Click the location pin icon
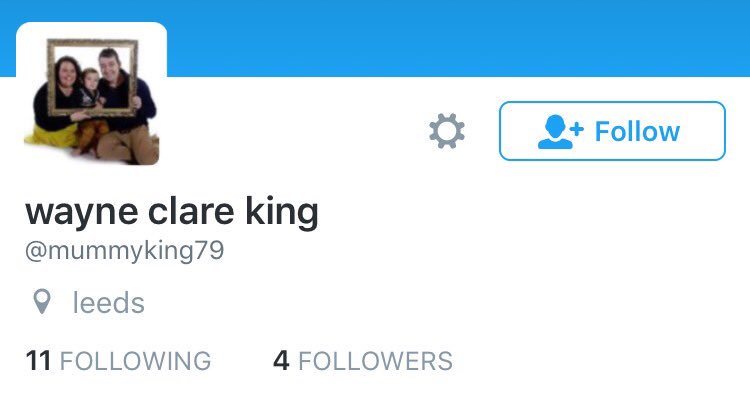Viewport: 750px width, 406px height. 42,302
